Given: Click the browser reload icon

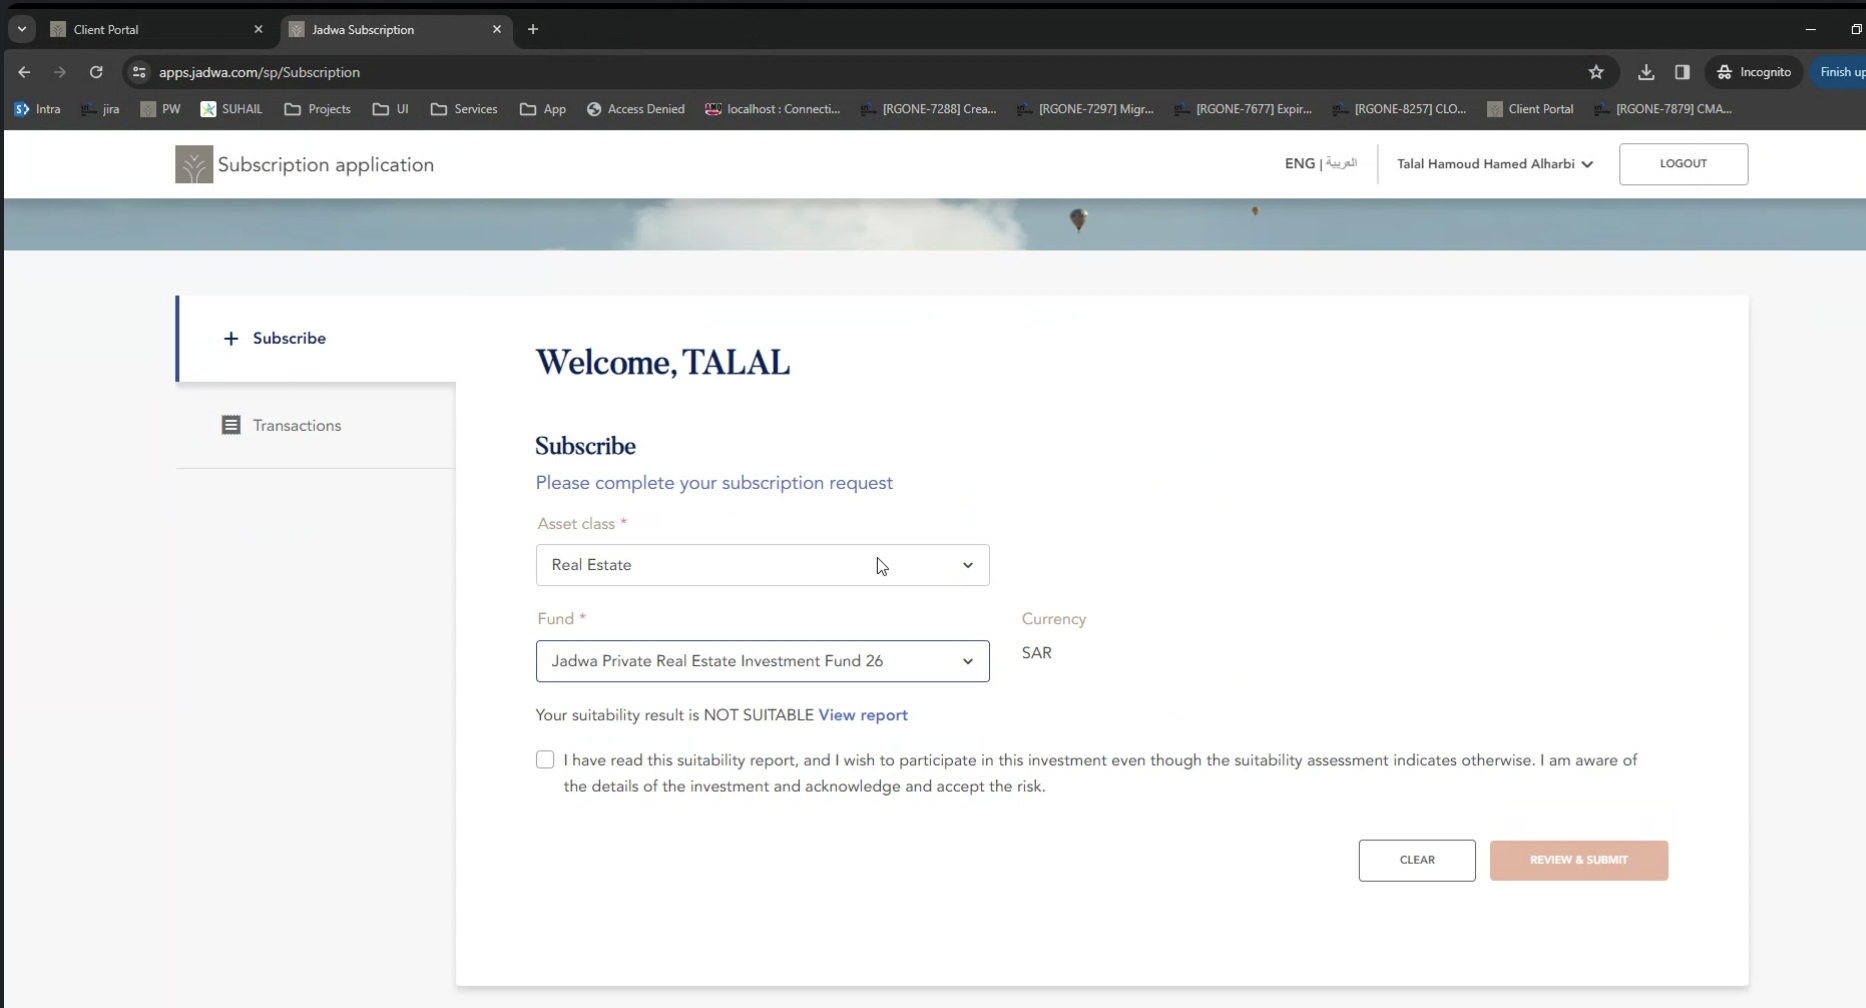Looking at the screenshot, I should (96, 72).
